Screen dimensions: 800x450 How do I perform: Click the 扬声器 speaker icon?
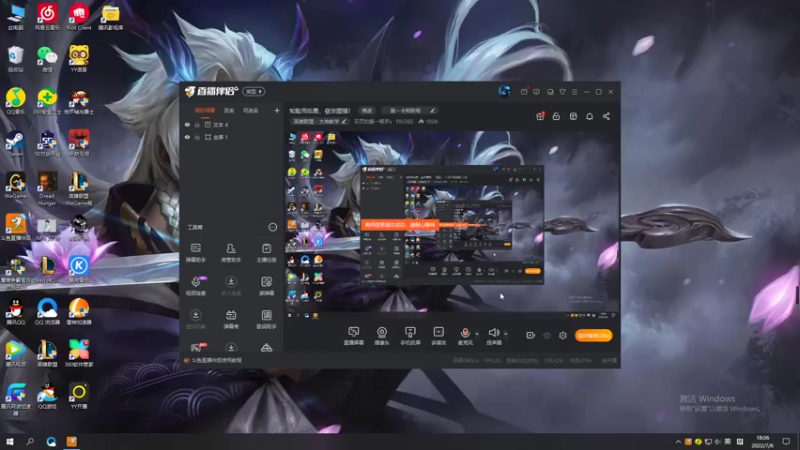point(493,333)
